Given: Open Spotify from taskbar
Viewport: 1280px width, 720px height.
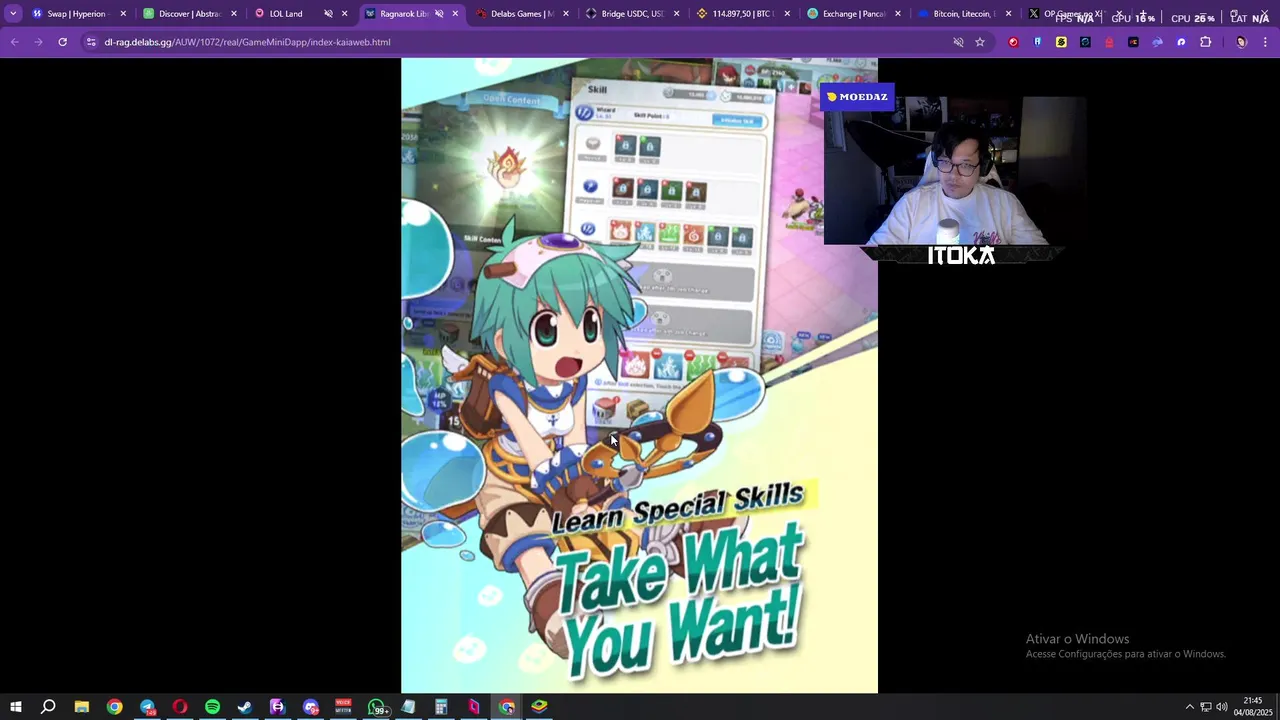Looking at the screenshot, I should (x=213, y=707).
